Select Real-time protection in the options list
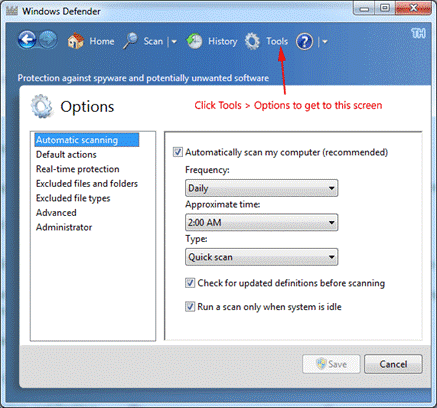 tap(78, 169)
